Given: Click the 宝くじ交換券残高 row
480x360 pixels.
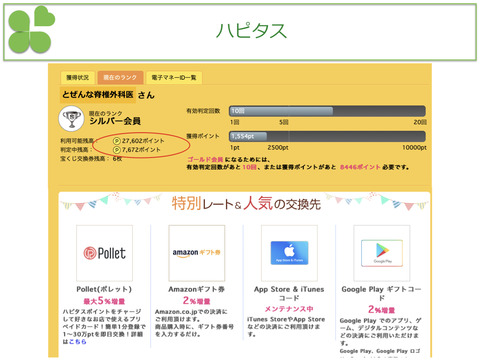Looking at the screenshot, I should coord(91,159).
